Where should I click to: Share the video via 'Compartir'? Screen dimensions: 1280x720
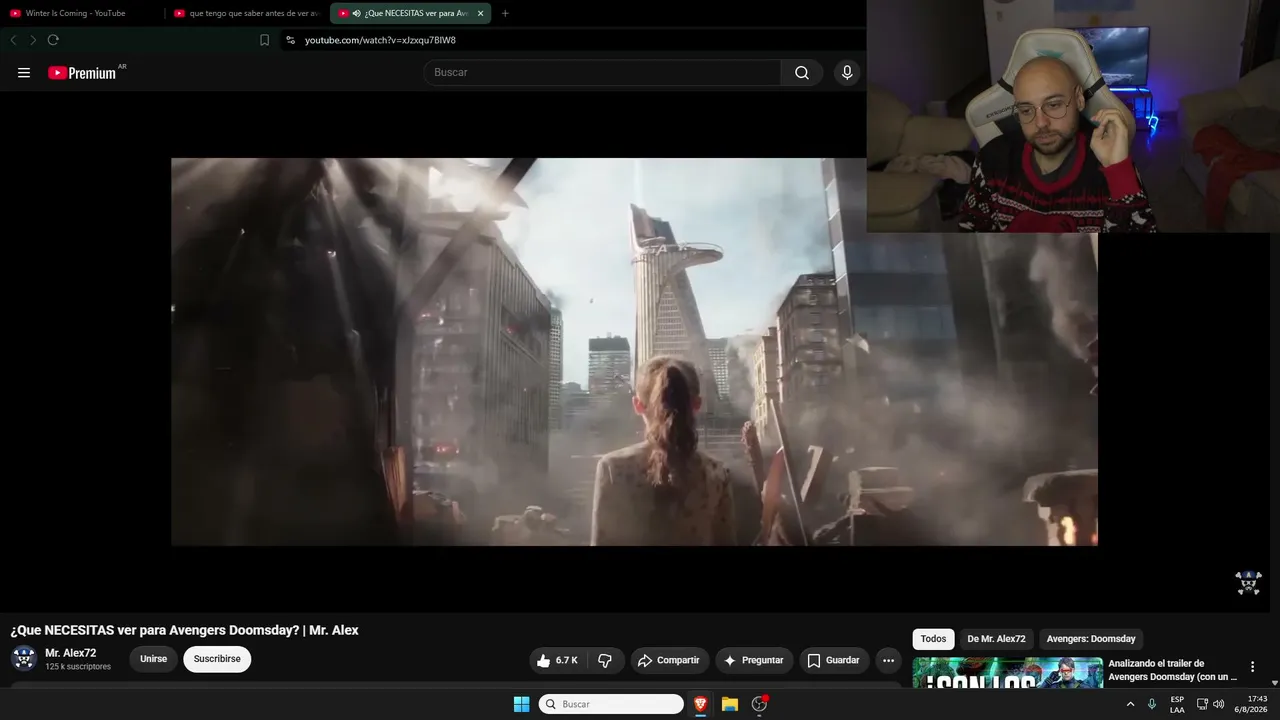point(669,660)
